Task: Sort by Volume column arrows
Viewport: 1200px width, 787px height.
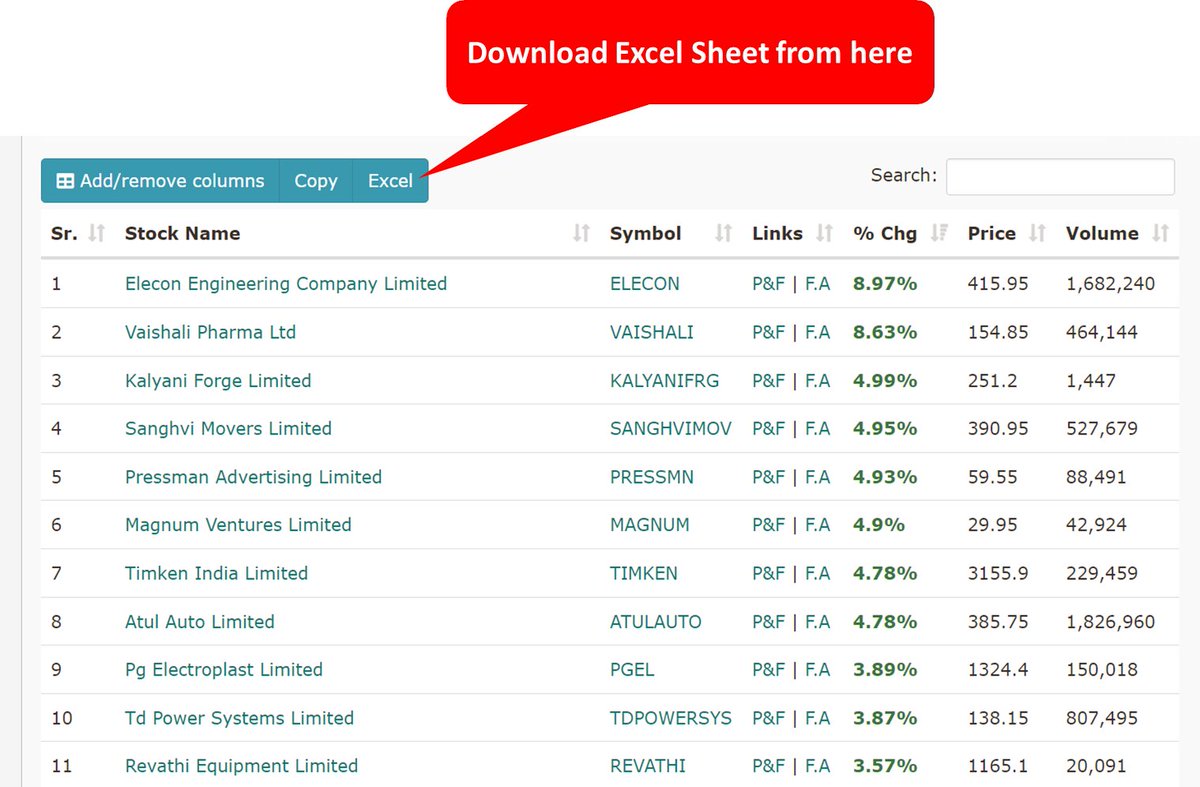Action: pos(1160,233)
